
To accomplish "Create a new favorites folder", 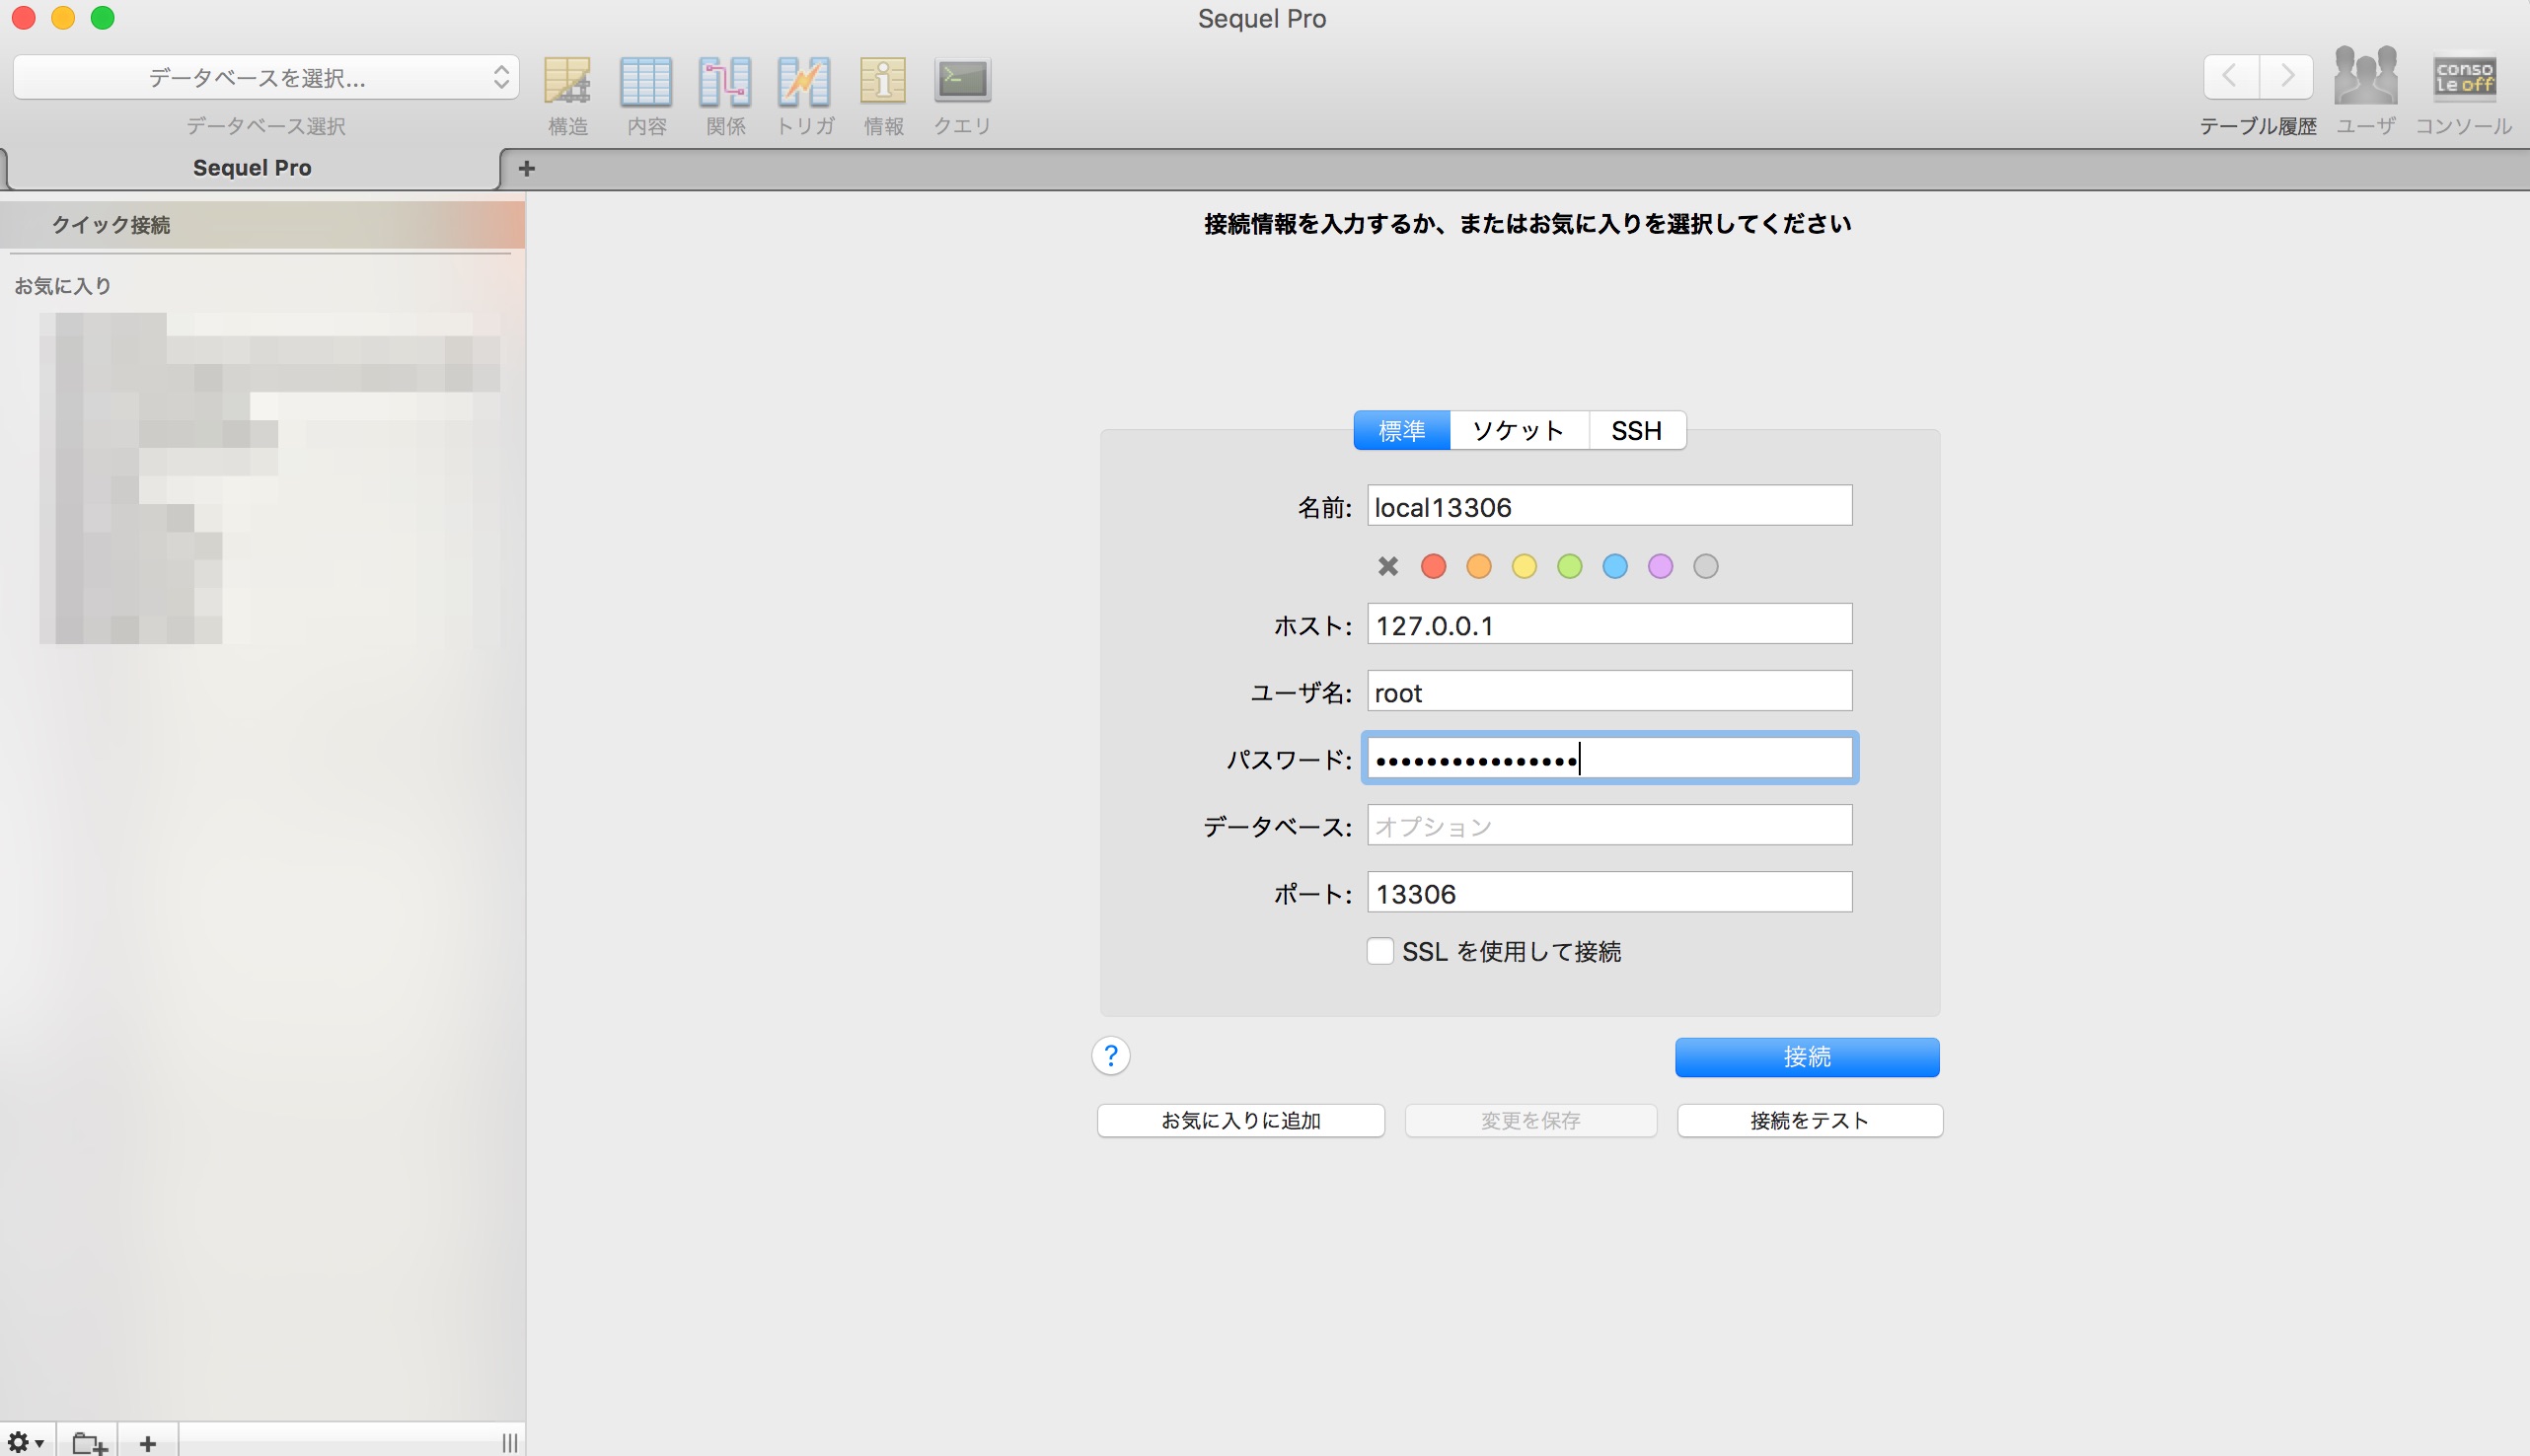I will [89, 1442].
